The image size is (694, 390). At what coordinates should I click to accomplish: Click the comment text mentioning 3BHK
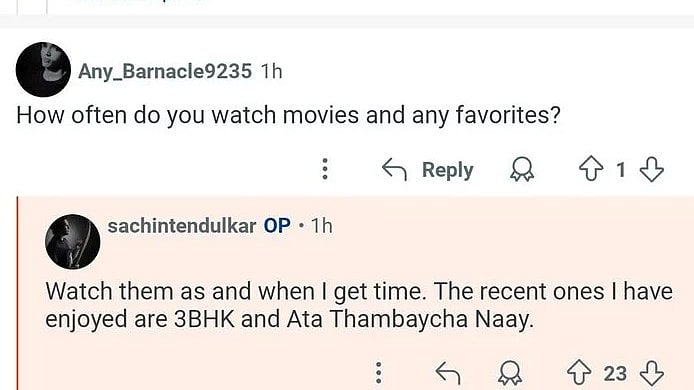(359, 305)
